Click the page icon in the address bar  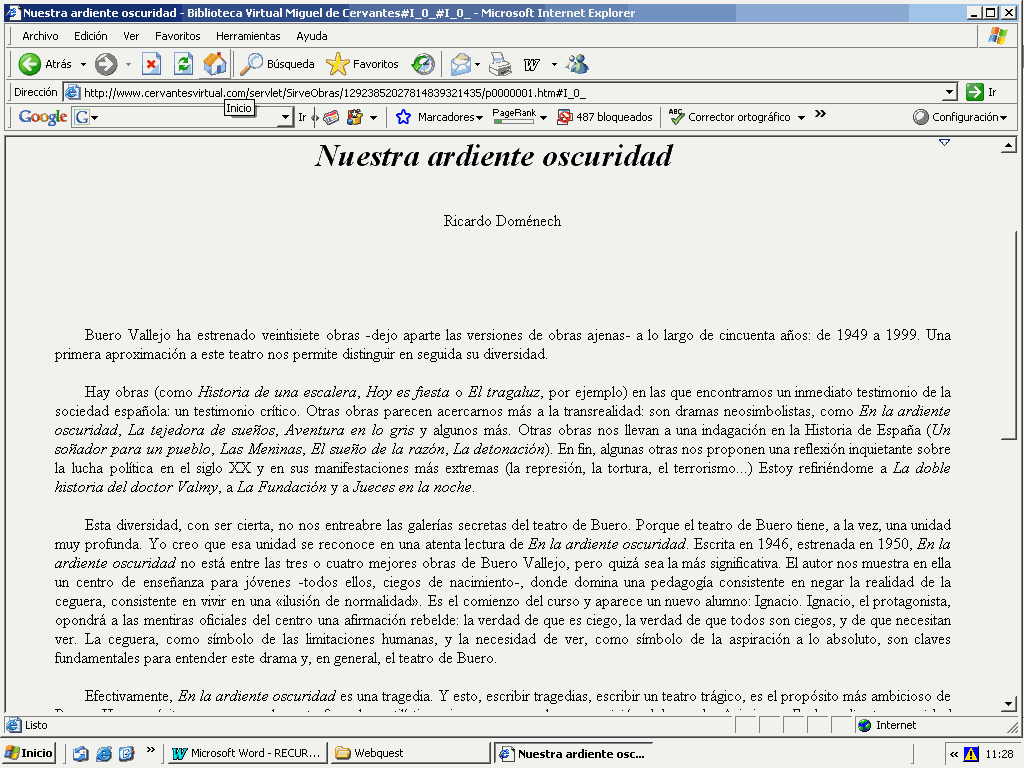click(72, 93)
